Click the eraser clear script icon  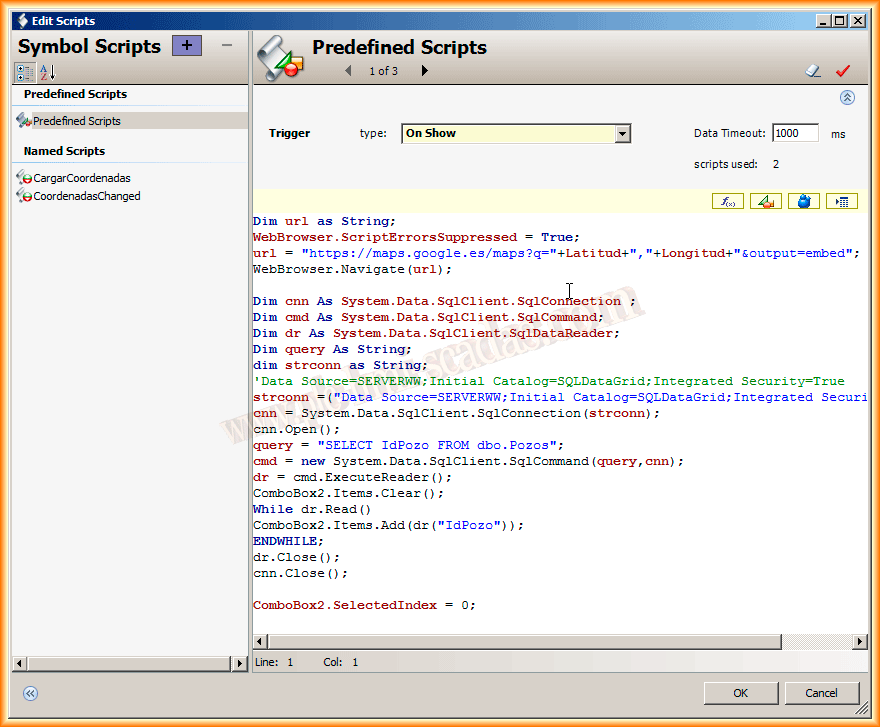[813, 71]
